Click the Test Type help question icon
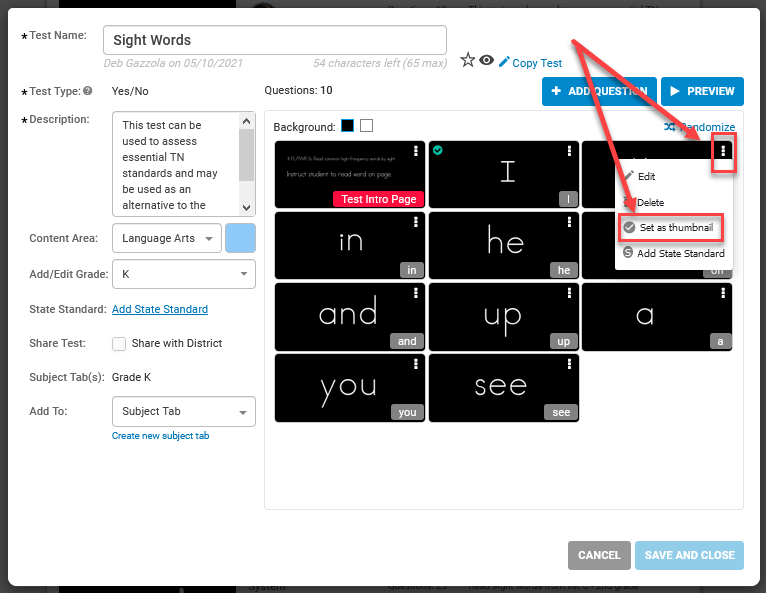The image size is (766, 593). 87,90
